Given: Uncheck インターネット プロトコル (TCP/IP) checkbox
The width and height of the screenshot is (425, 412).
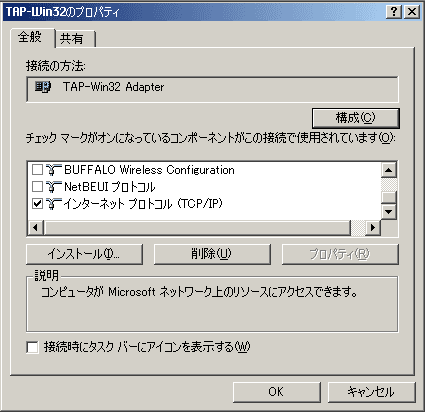Looking at the screenshot, I should [37, 203].
